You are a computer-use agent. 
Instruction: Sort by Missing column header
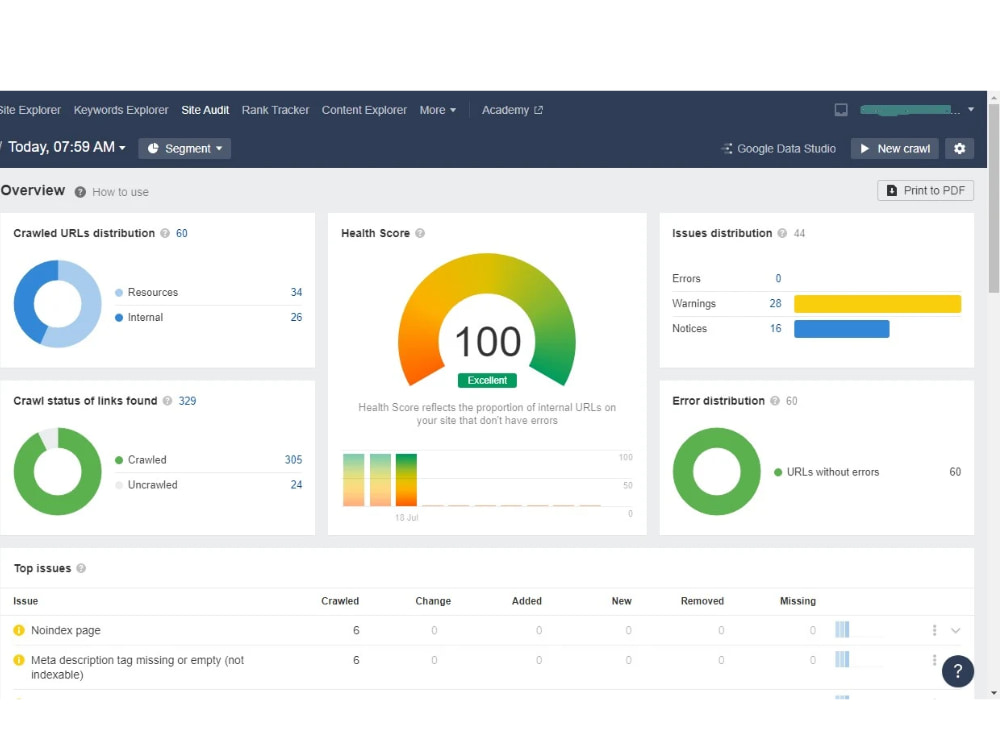798,601
